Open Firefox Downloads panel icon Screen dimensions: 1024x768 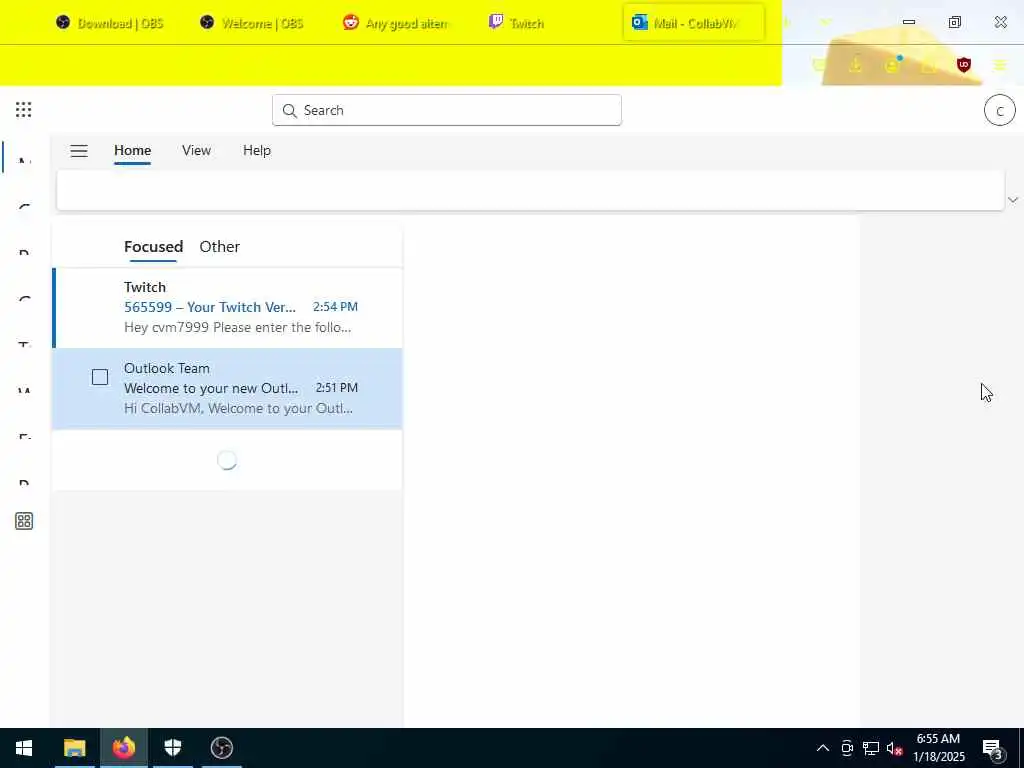(x=855, y=65)
